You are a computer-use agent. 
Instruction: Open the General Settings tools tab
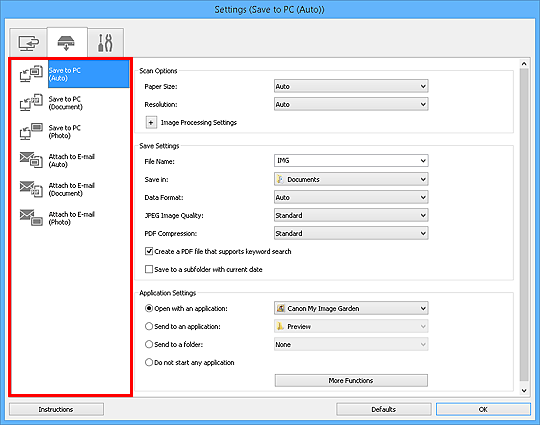(x=105, y=43)
